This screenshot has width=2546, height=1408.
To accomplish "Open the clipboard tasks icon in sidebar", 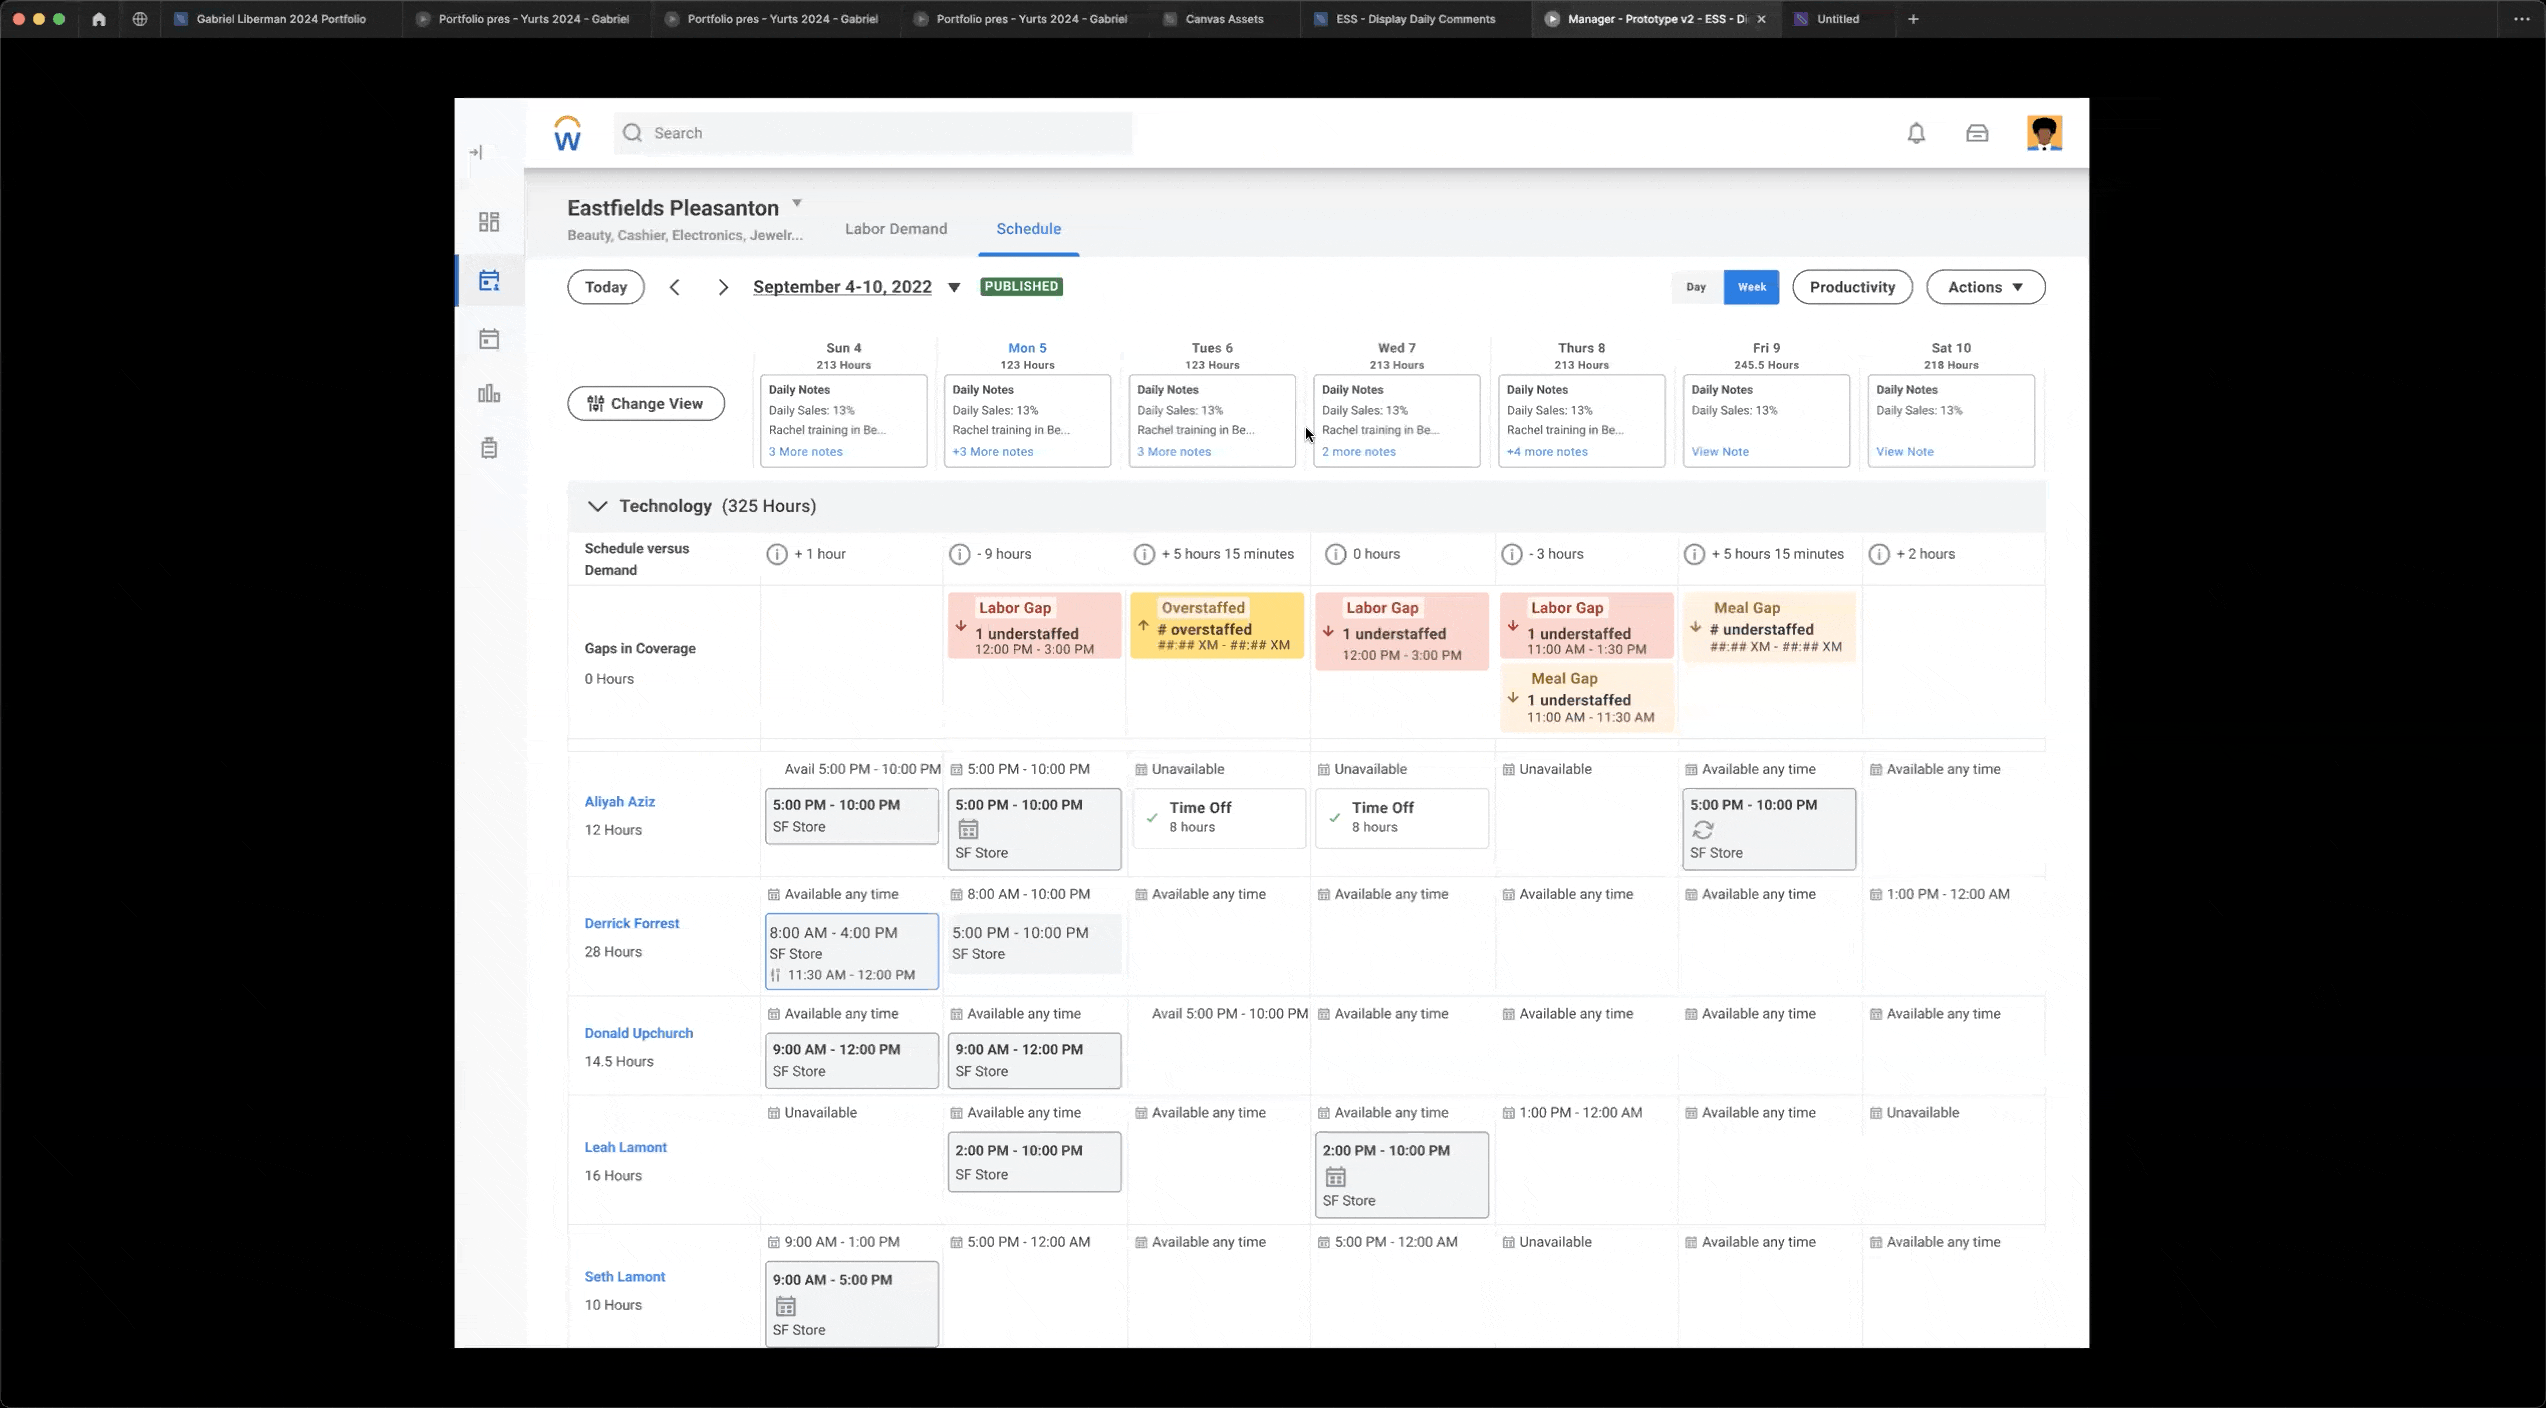I will tap(489, 448).
